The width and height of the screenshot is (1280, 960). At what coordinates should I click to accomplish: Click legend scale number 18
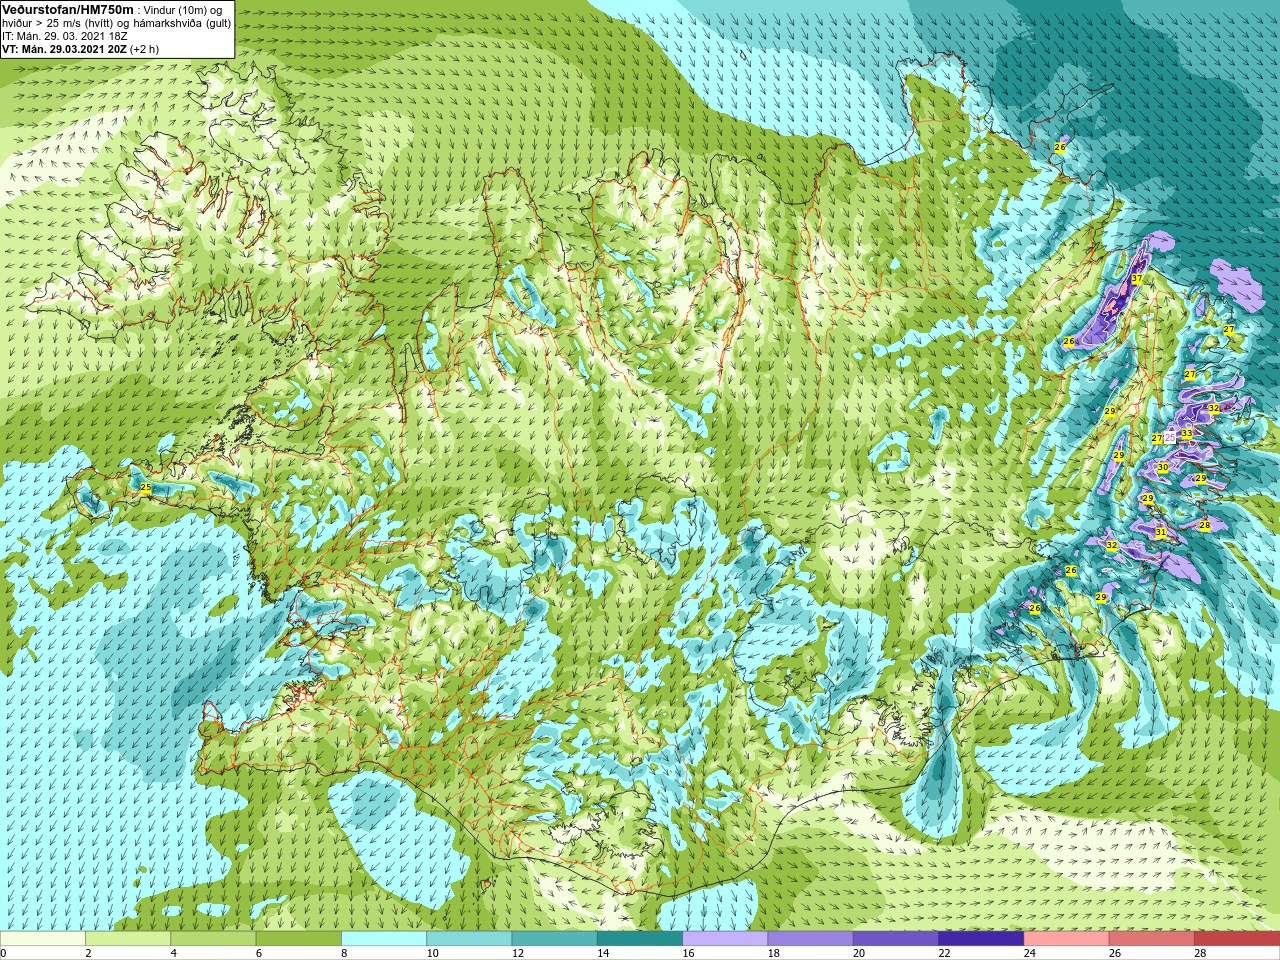(773, 953)
